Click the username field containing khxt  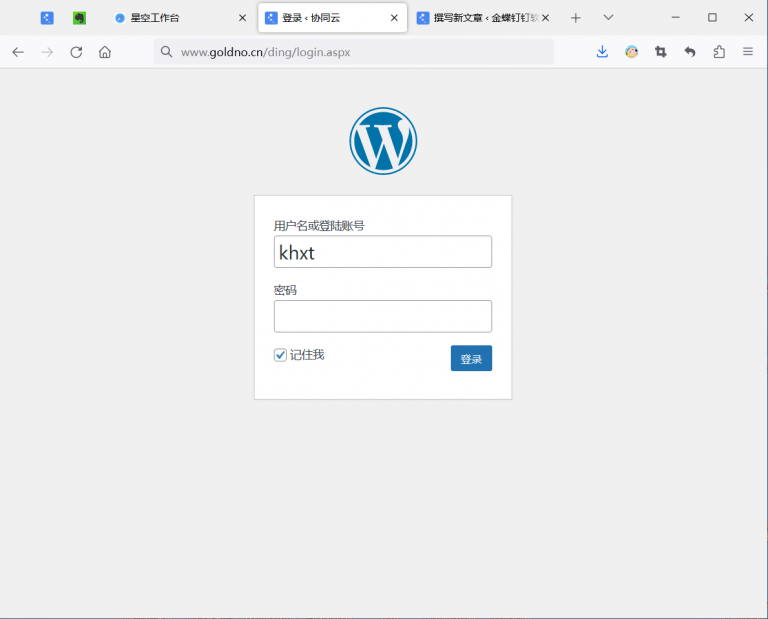click(x=383, y=252)
